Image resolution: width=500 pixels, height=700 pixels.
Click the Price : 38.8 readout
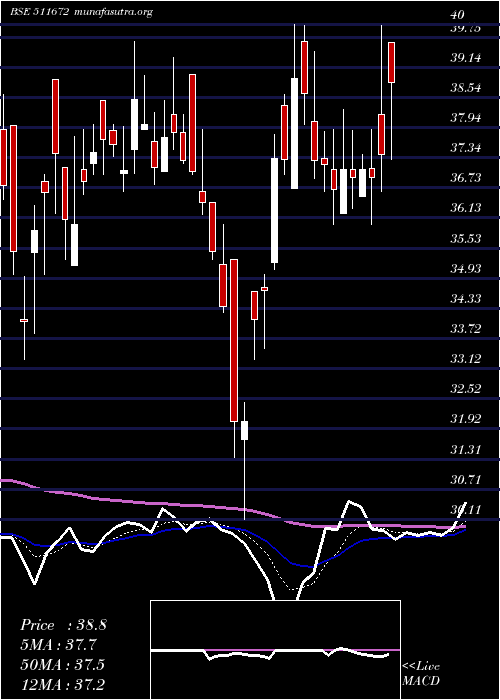[63, 625]
